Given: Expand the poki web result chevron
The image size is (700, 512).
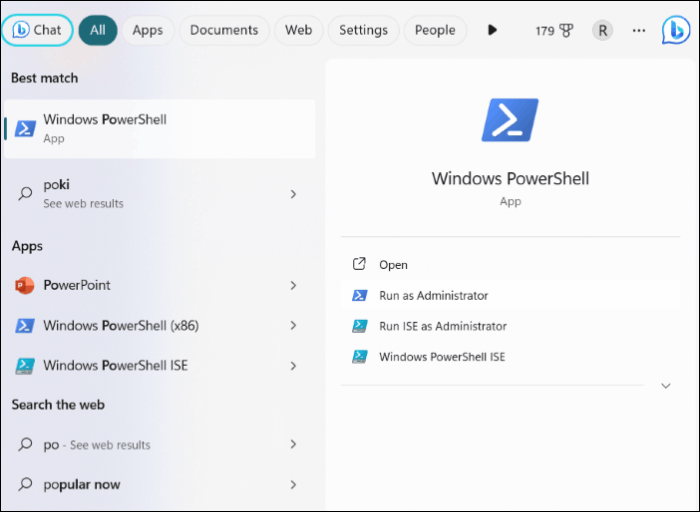Looking at the screenshot, I should pos(293,193).
